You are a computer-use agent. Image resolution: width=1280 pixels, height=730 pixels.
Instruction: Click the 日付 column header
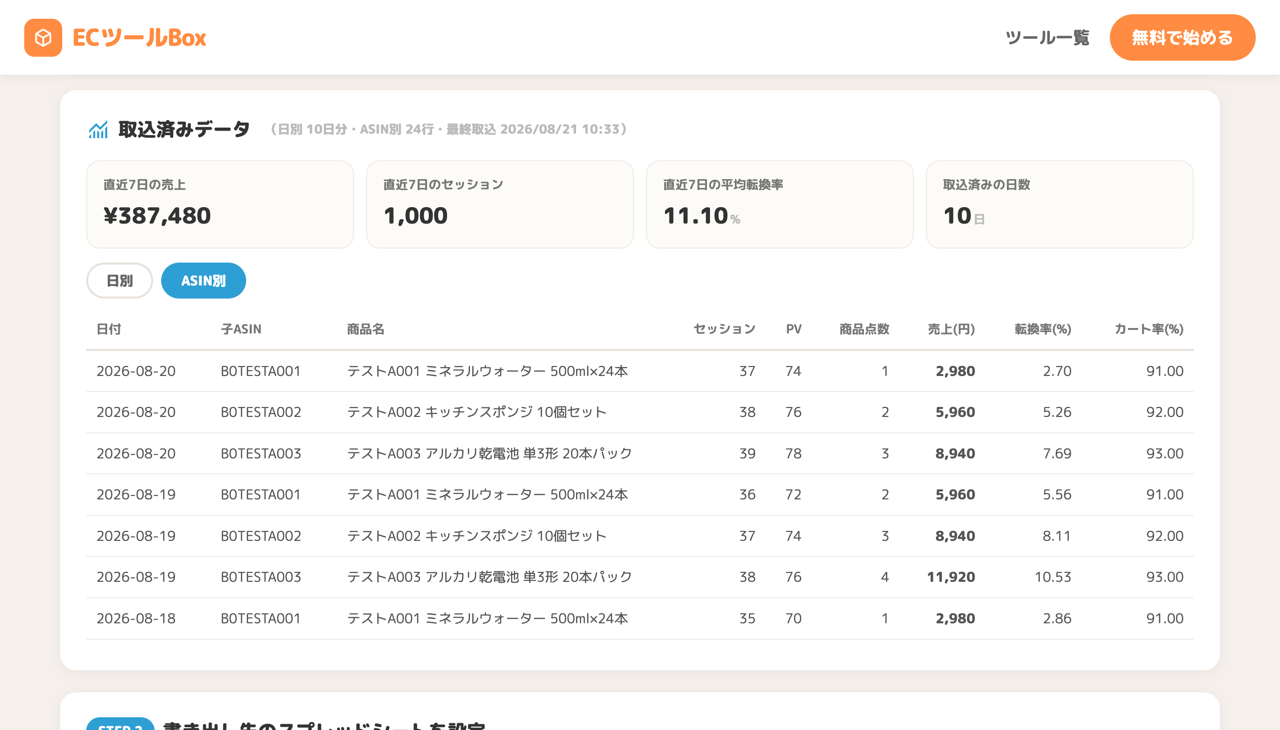pos(109,329)
